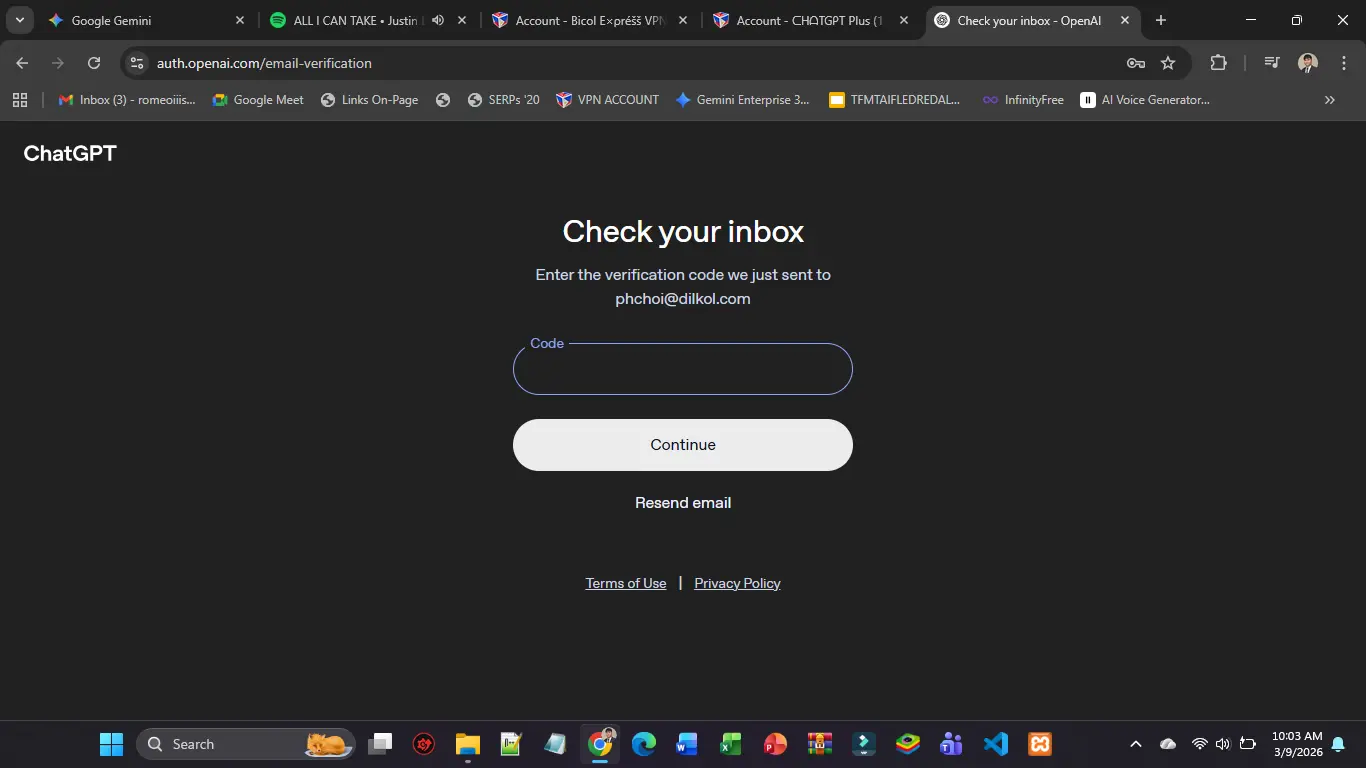The height and width of the screenshot is (768, 1366).
Task: Show hidden system tray icons
Action: point(1135,744)
